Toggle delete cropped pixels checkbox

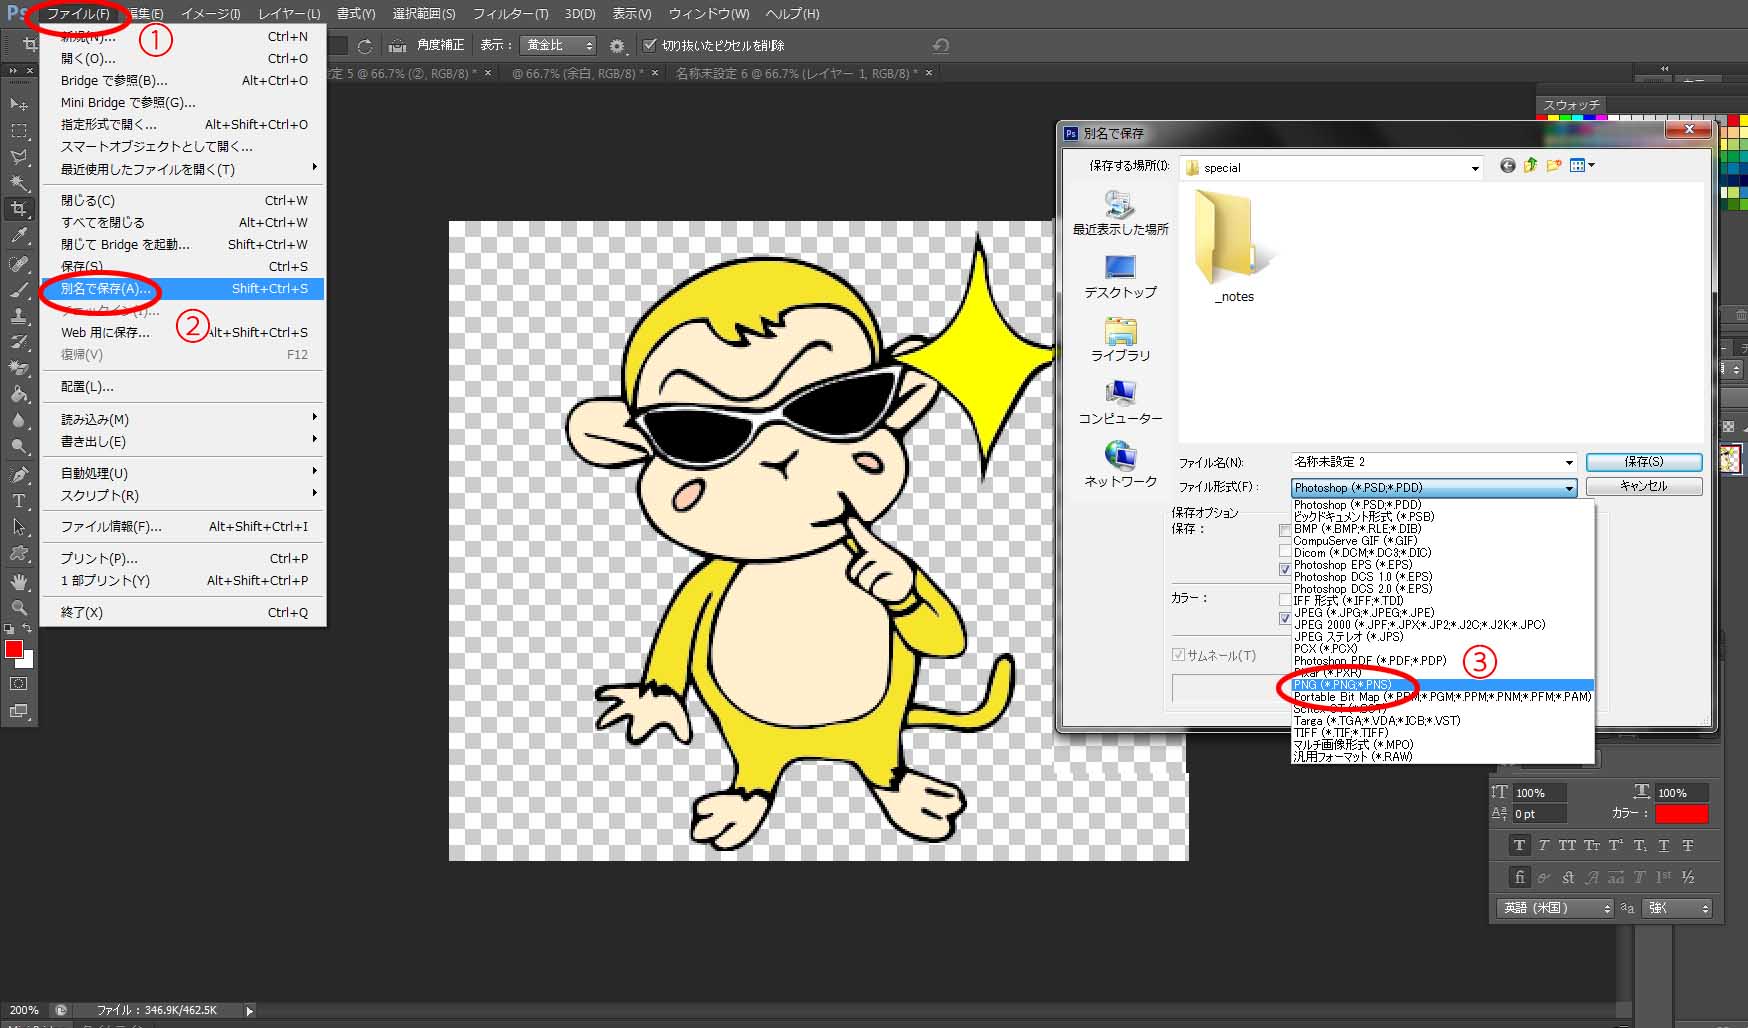coord(650,45)
